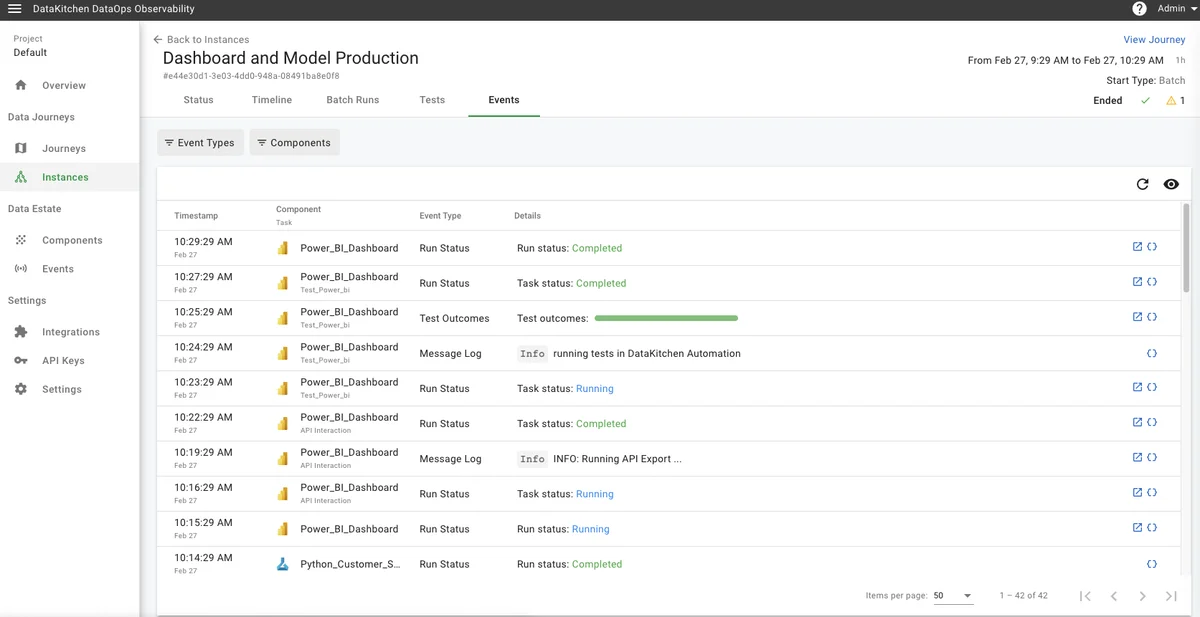
Task: Open the Admin user menu
Action: tap(1176, 9)
